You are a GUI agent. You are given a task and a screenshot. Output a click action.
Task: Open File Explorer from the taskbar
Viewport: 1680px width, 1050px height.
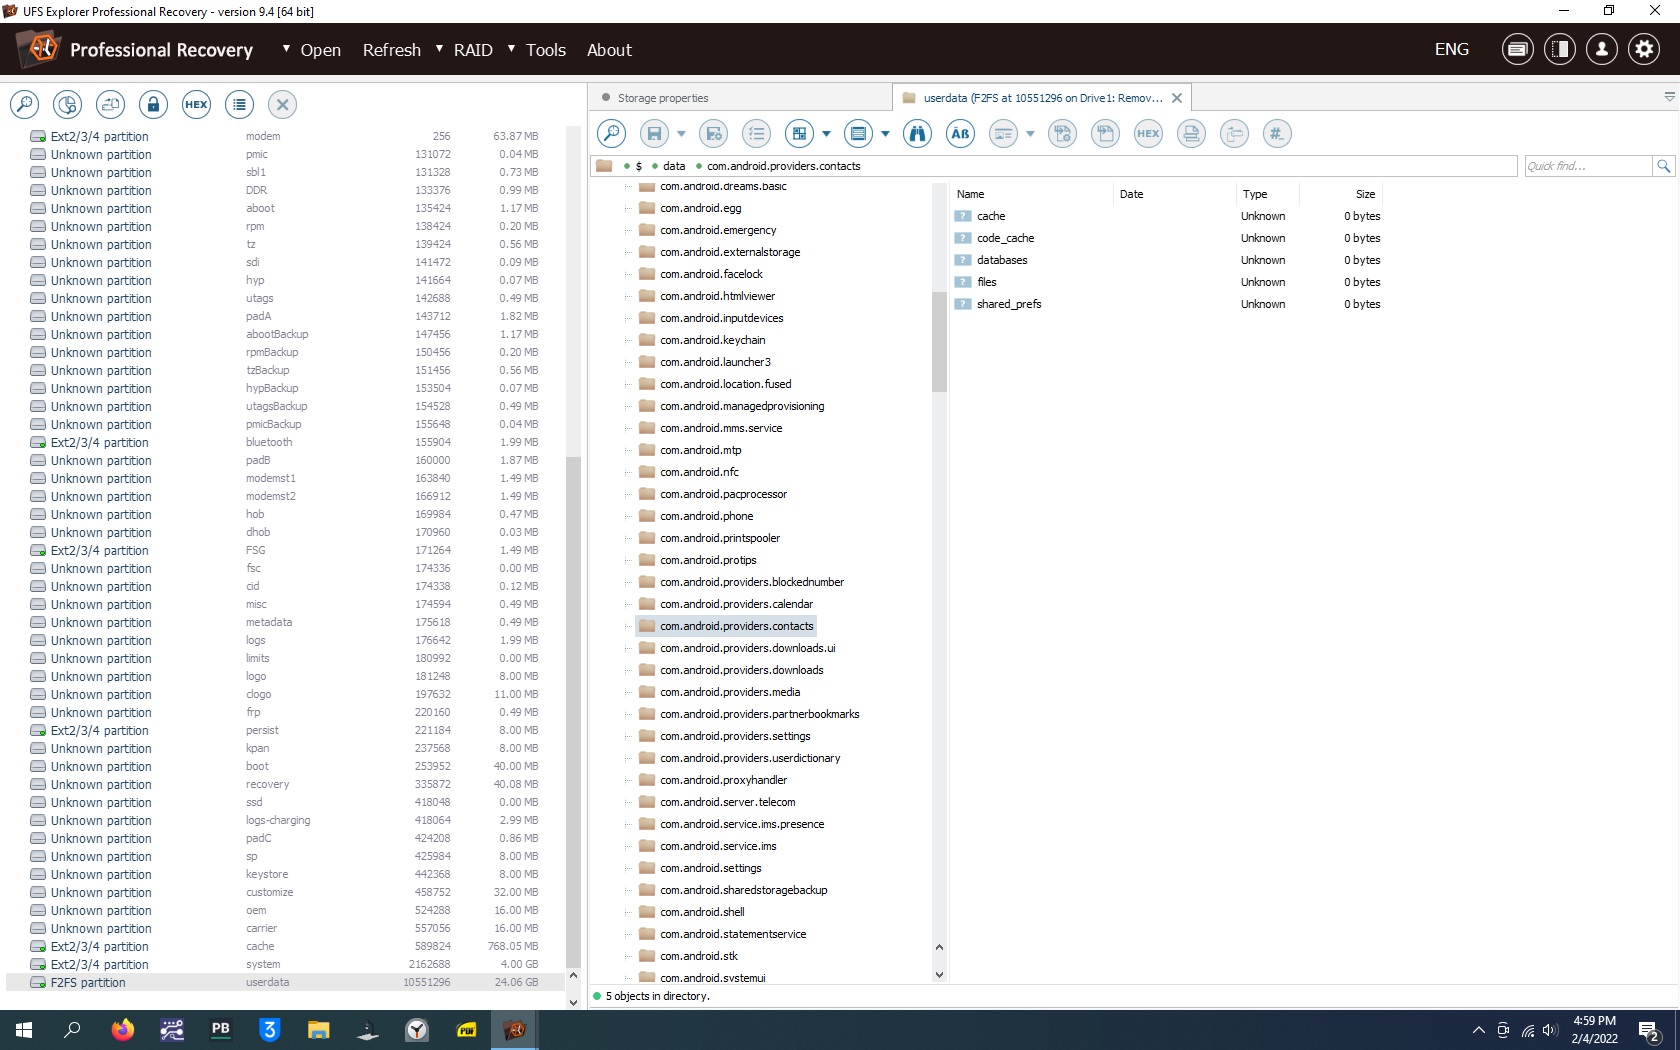(319, 1030)
